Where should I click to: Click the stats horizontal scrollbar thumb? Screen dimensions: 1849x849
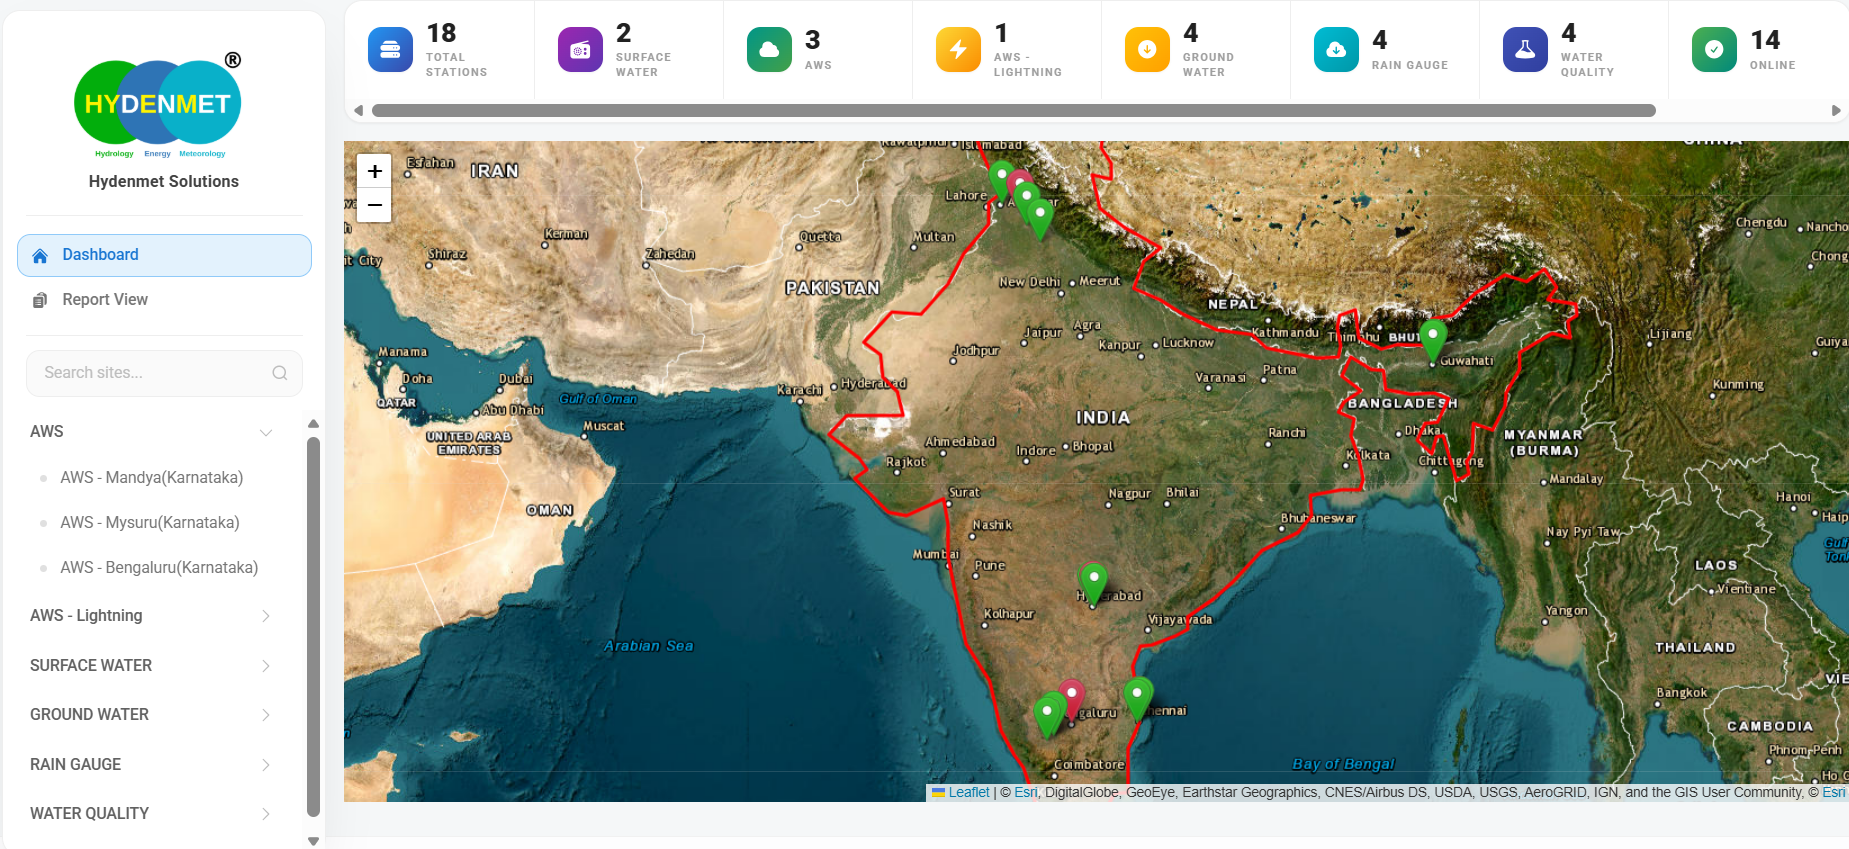pos(1013,110)
